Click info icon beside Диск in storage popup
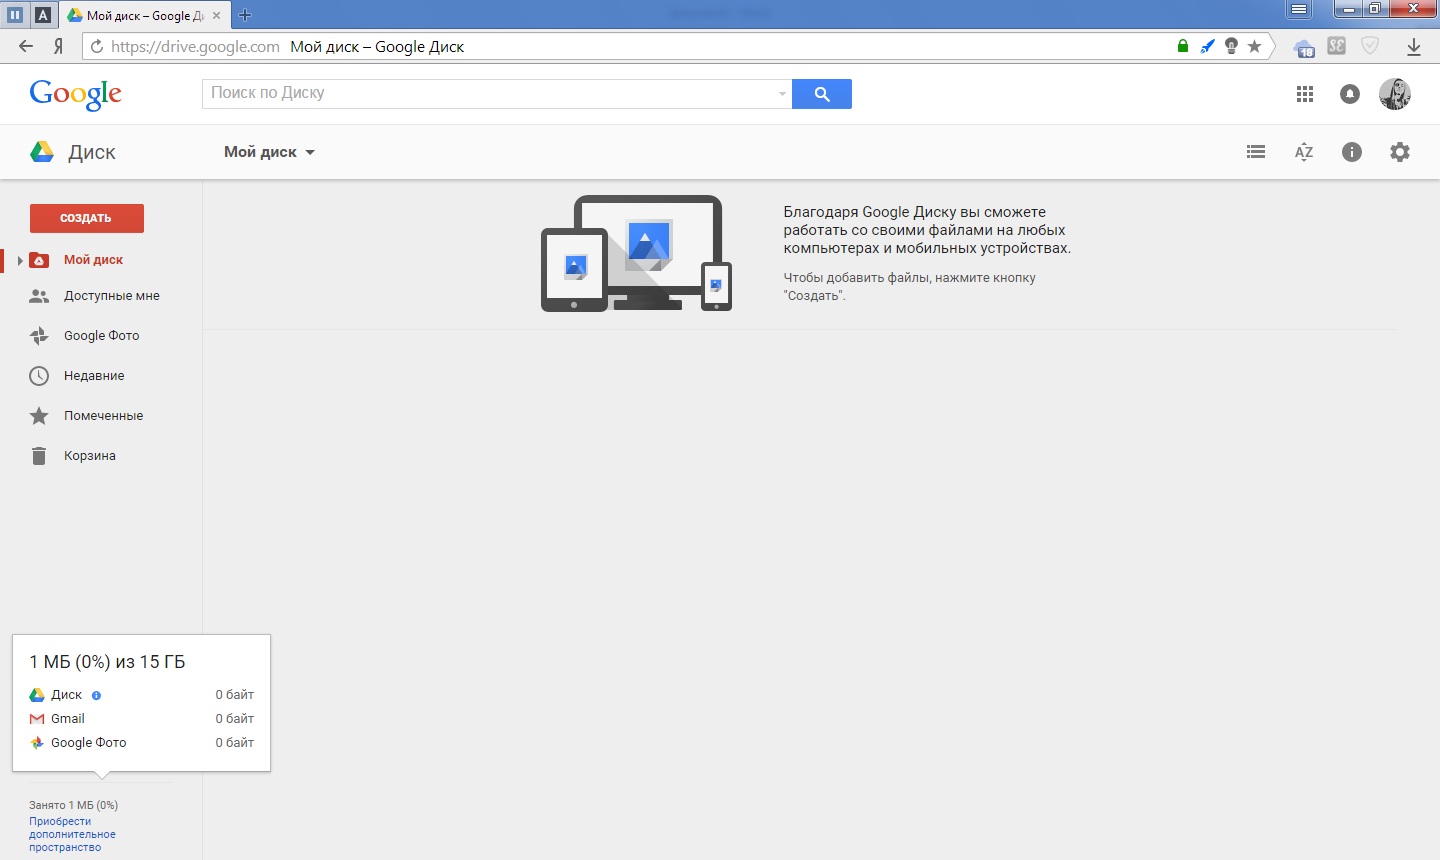This screenshot has width=1440, height=860. (x=96, y=695)
